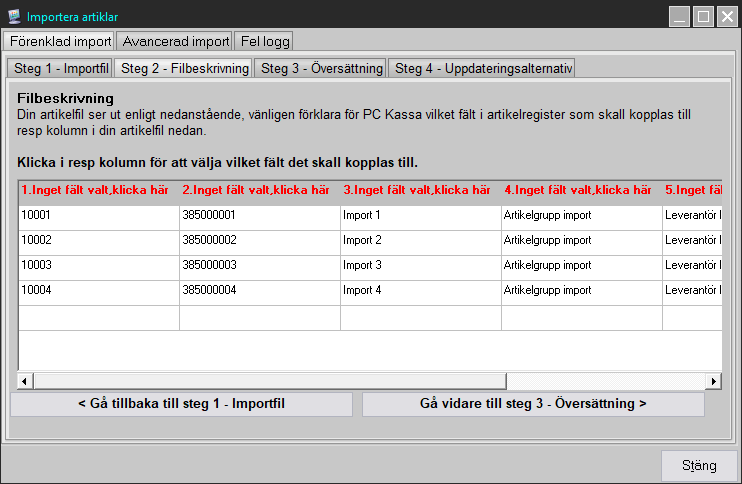Viewport: 742px width, 484px height.
Task: Click the horizontal scrollbar thumb
Action: point(270,381)
